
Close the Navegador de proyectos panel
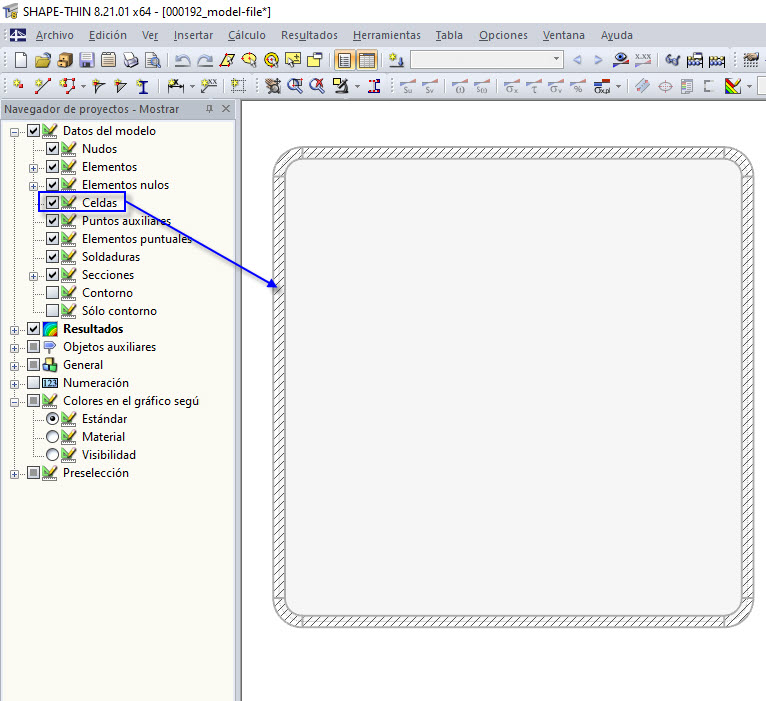point(226,108)
